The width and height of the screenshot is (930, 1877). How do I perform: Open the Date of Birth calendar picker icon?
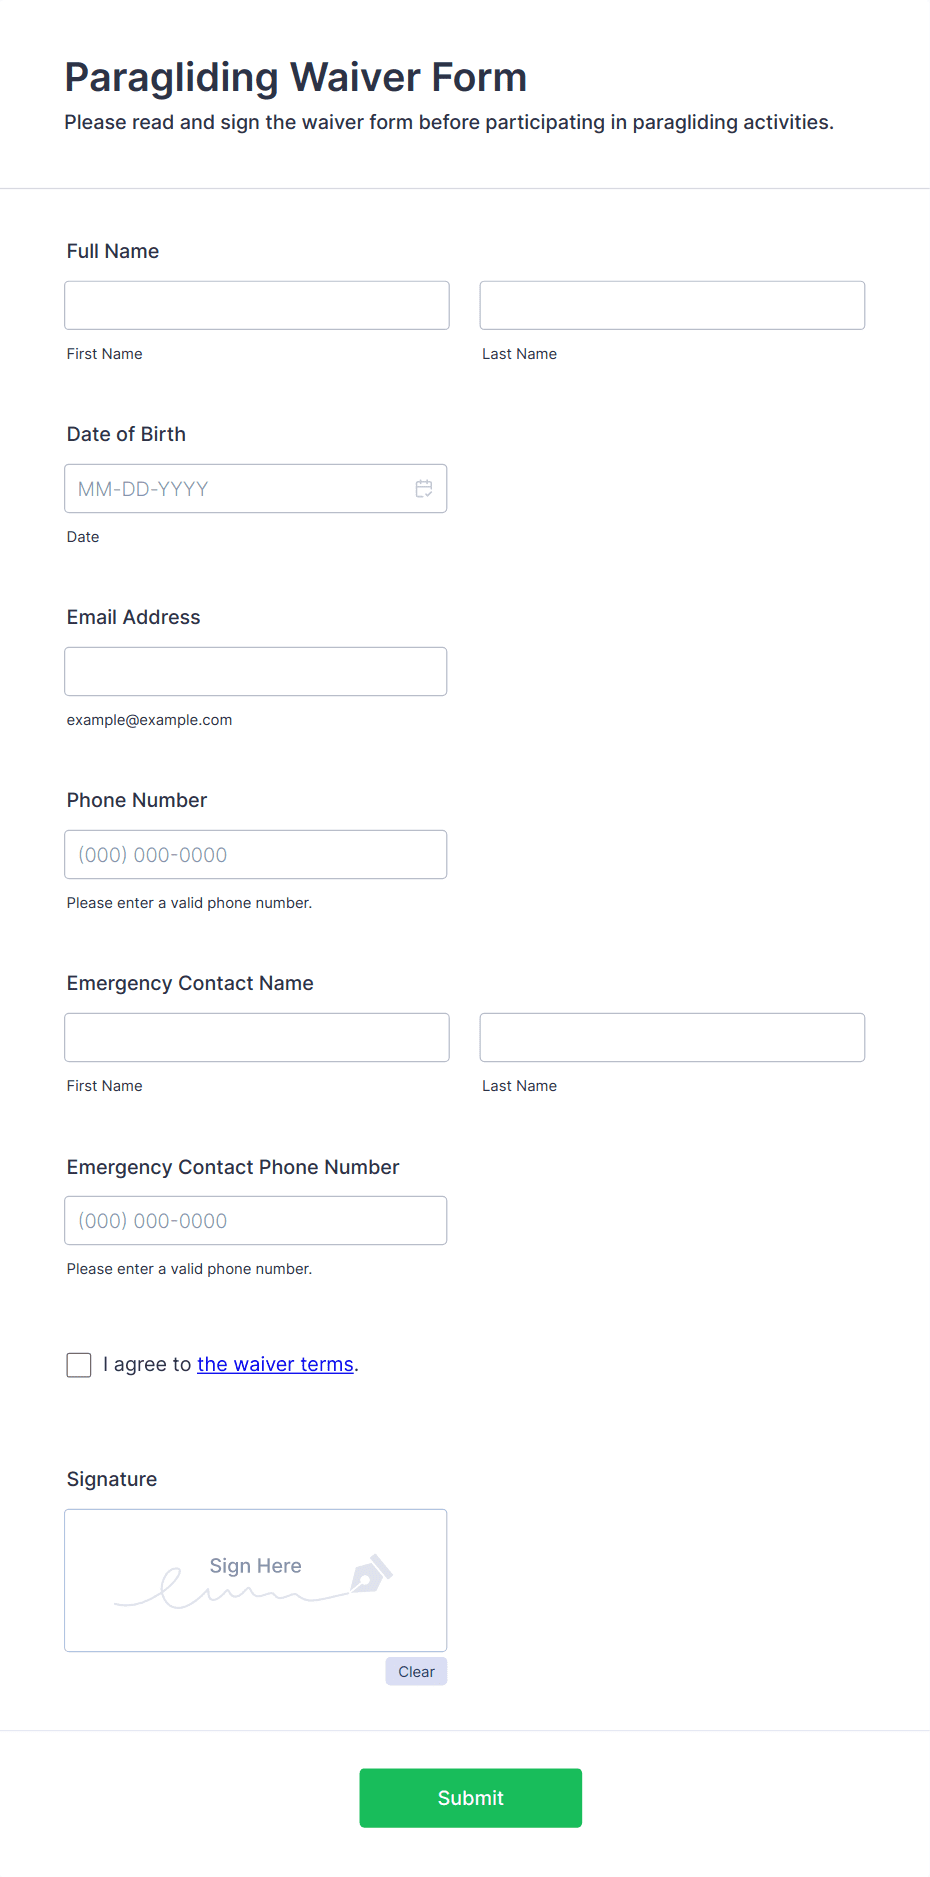click(x=424, y=489)
